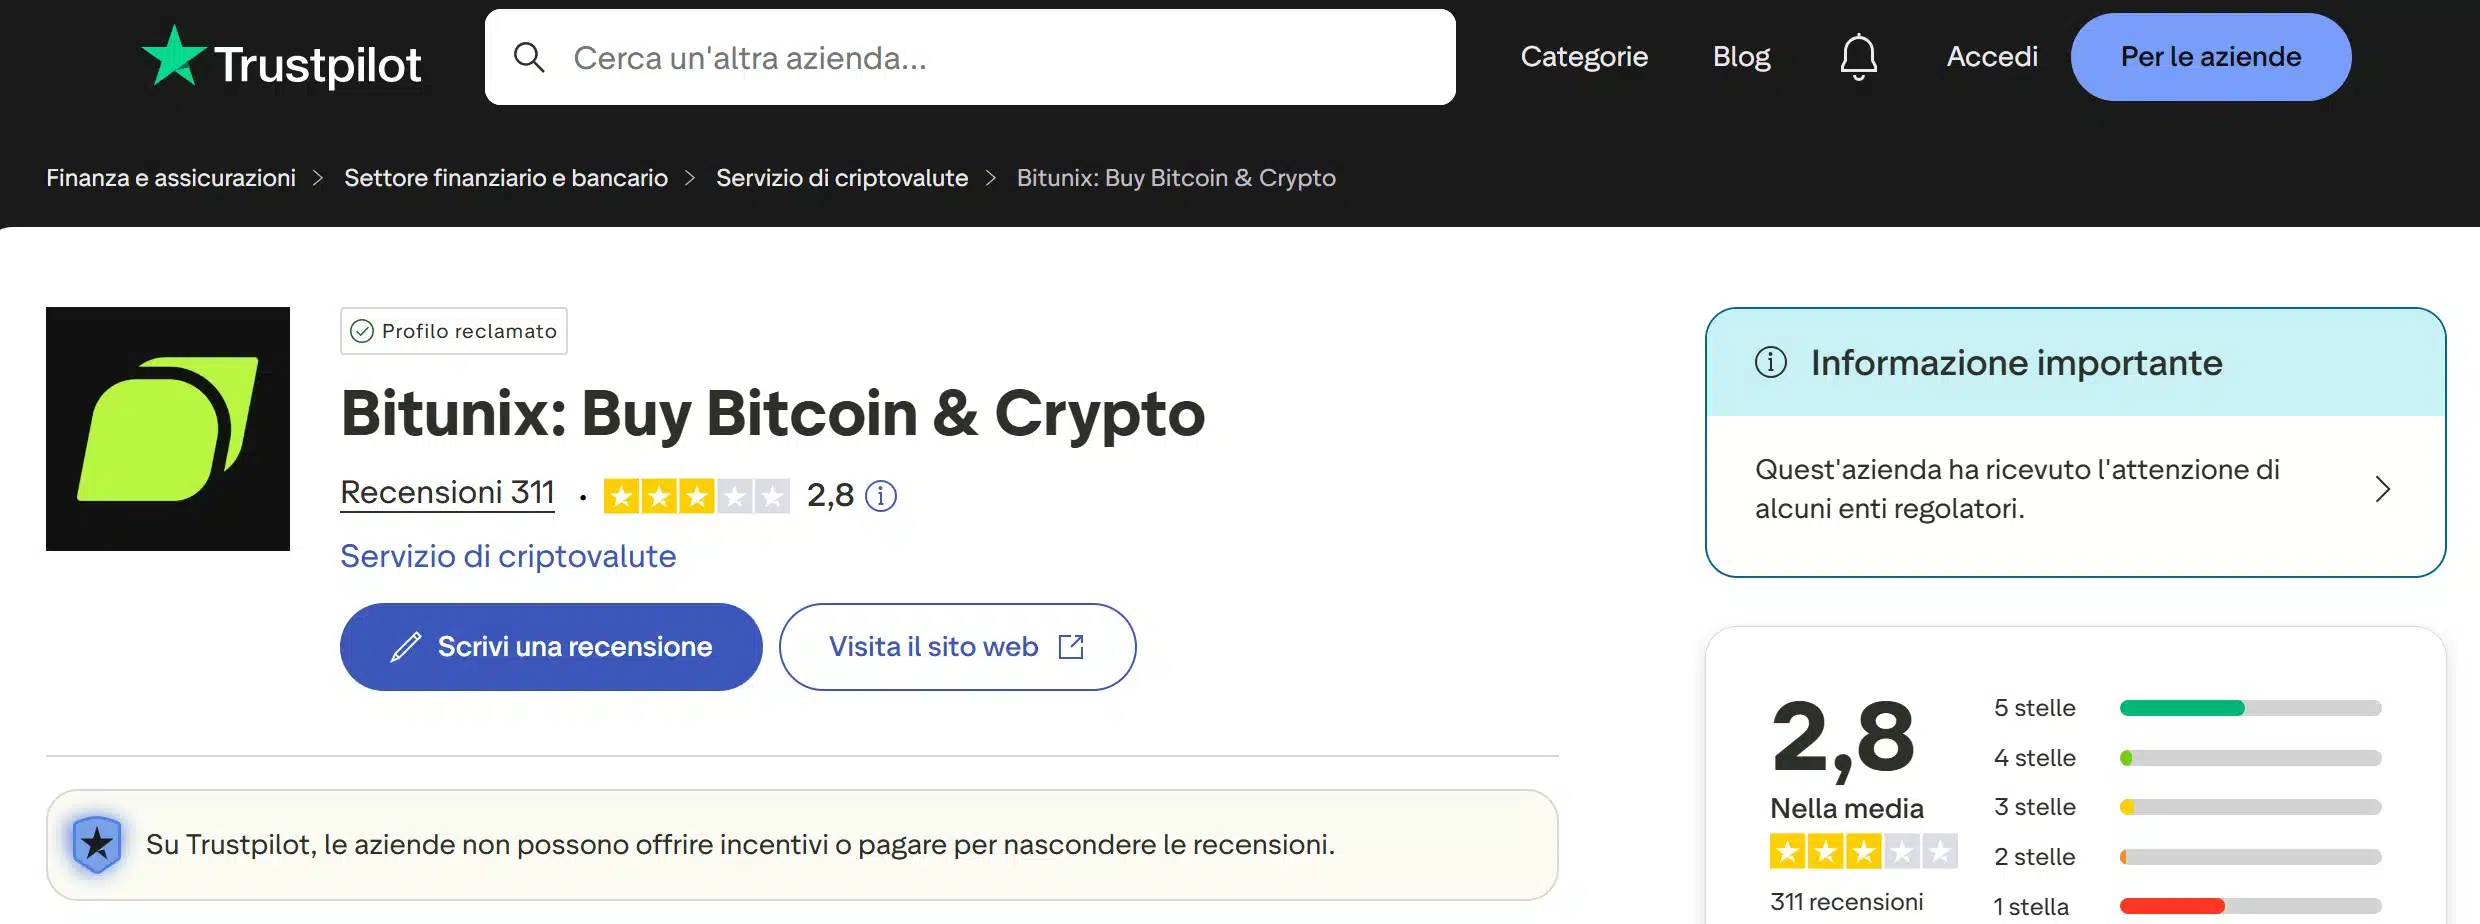The image size is (2480, 924).
Task: Click the Trustpilot star logo
Action: 176,57
